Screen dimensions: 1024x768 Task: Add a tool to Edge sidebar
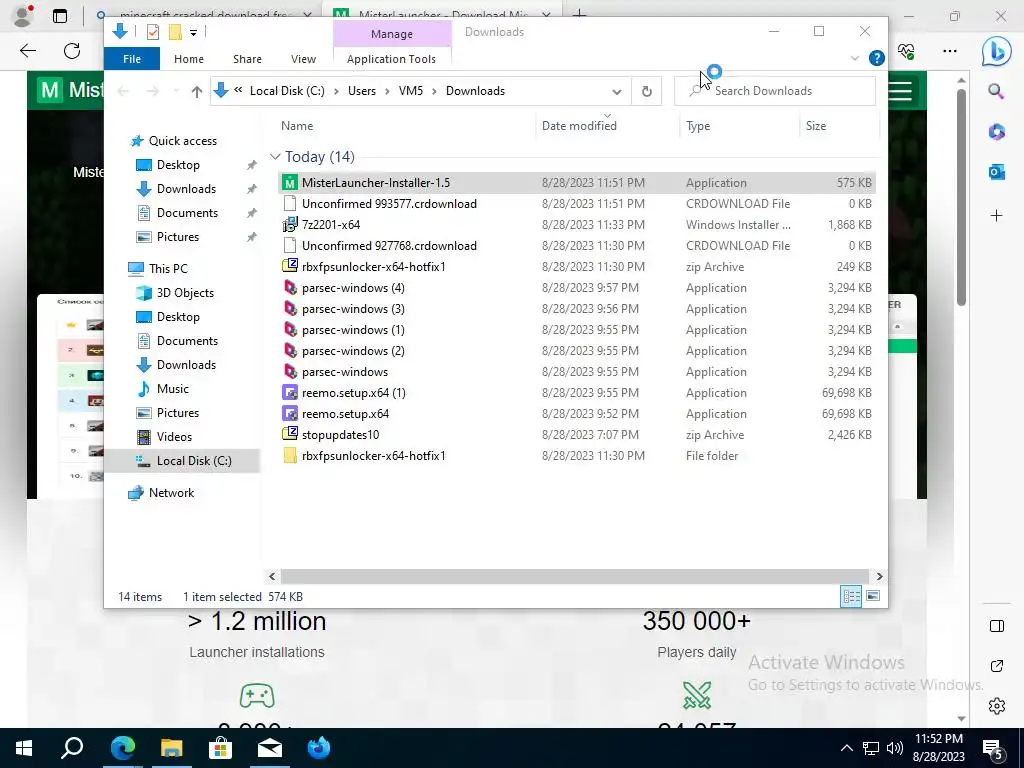(x=996, y=216)
